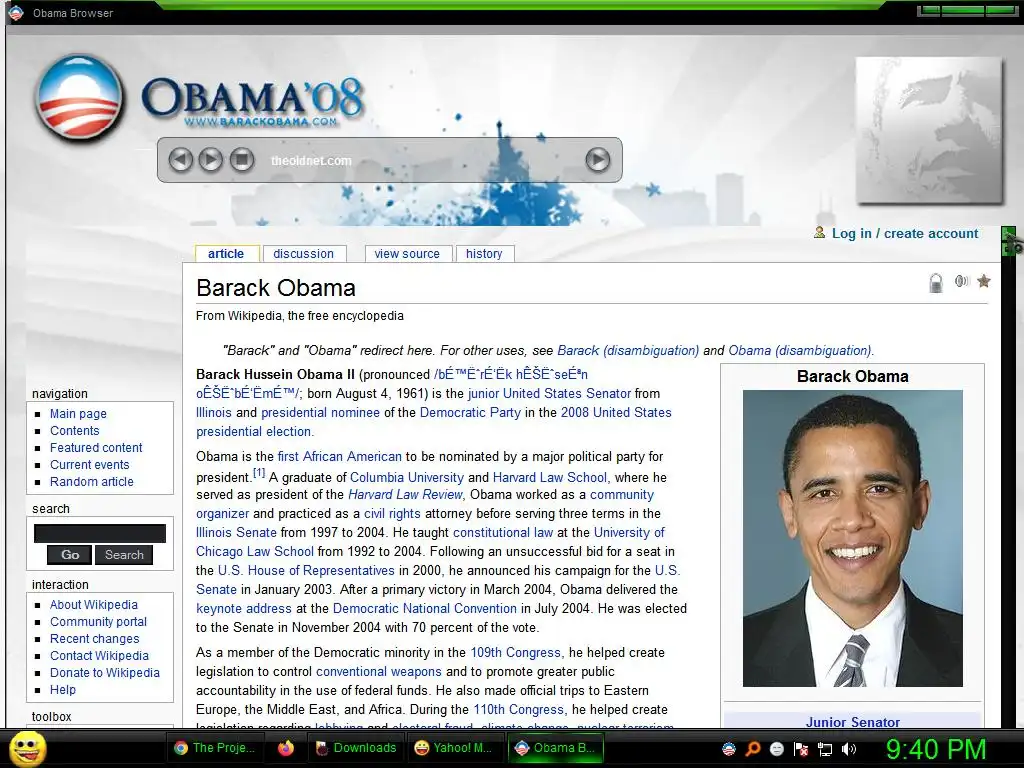Click the Obama logo tray icon
This screenshot has height=768, width=1024.
tap(729, 749)
